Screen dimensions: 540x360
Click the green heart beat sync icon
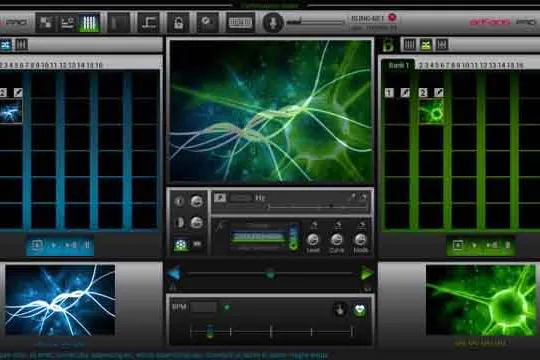[x=360, y=310]
